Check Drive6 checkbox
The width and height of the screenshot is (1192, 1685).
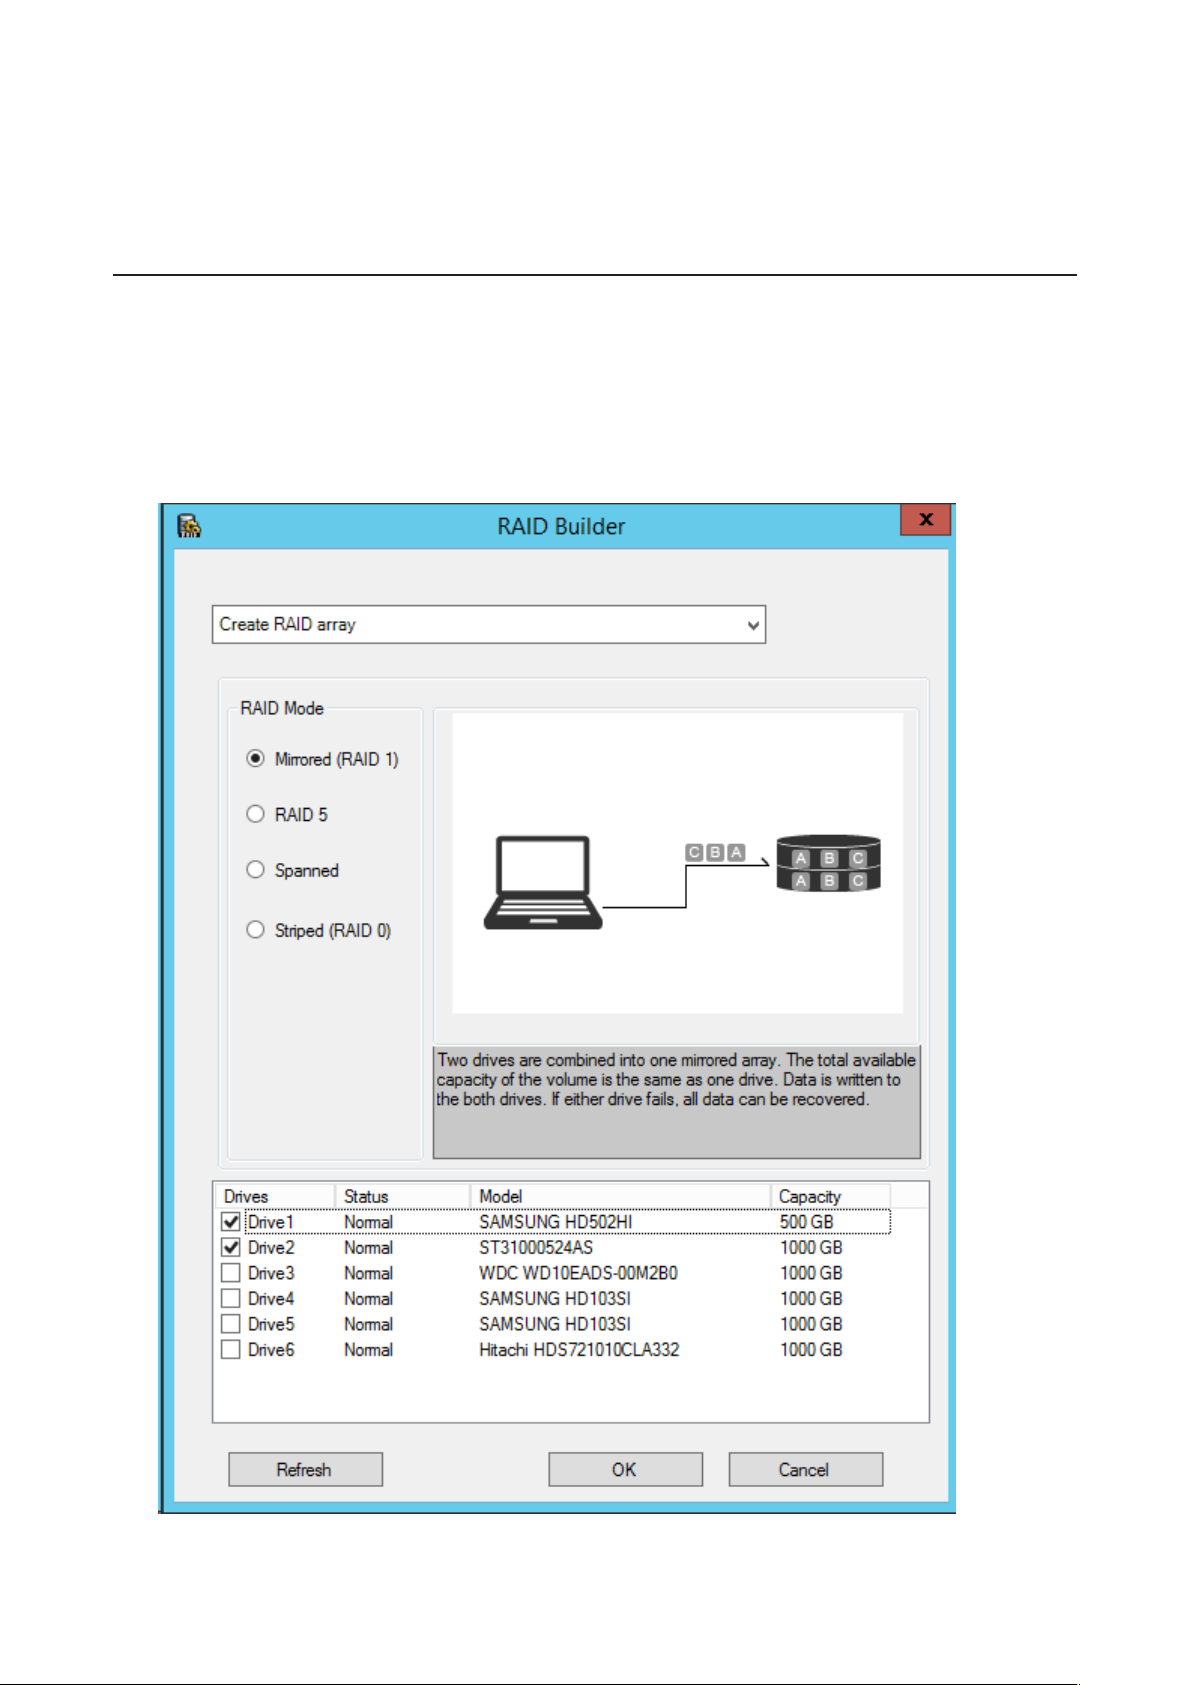(231, 1349)
